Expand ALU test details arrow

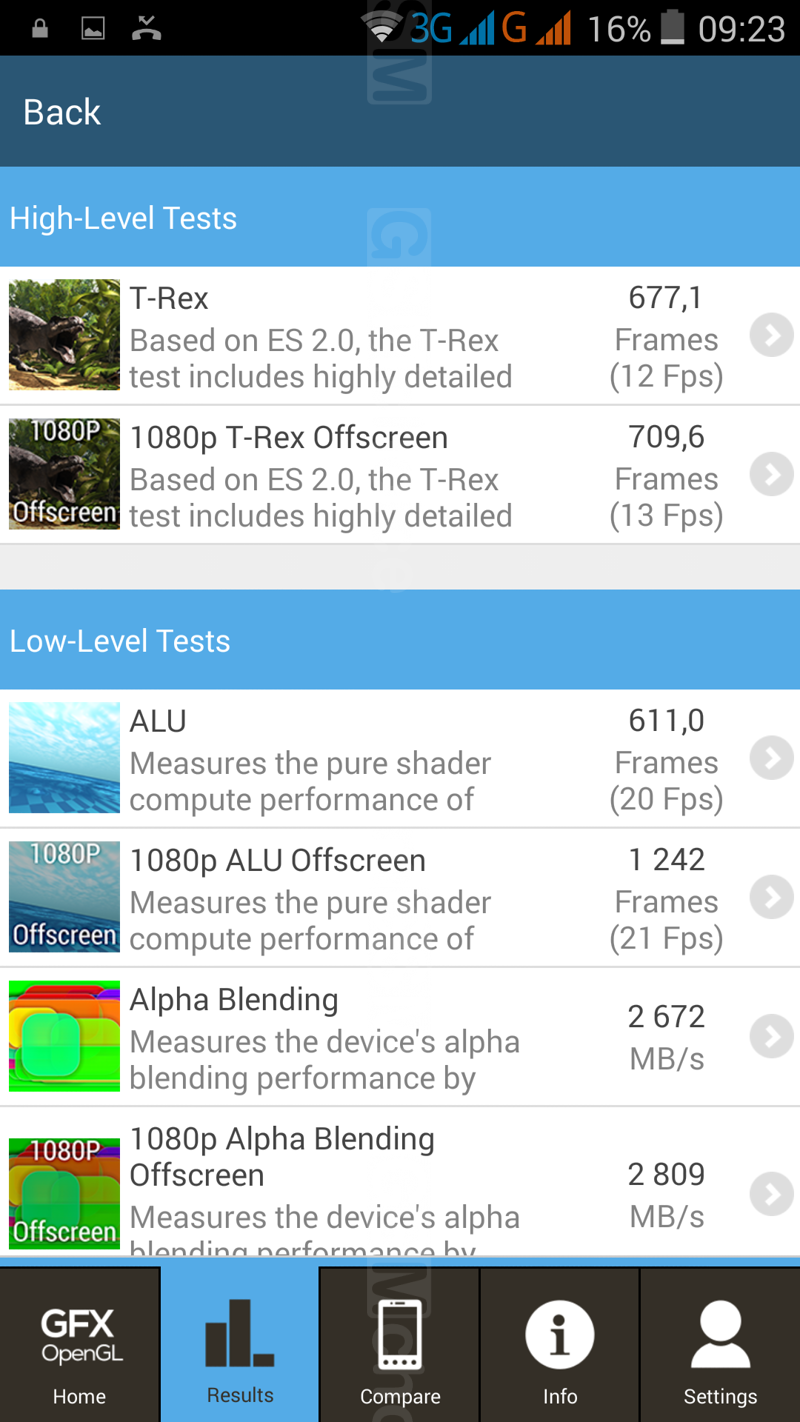click(x=772, y=759)
